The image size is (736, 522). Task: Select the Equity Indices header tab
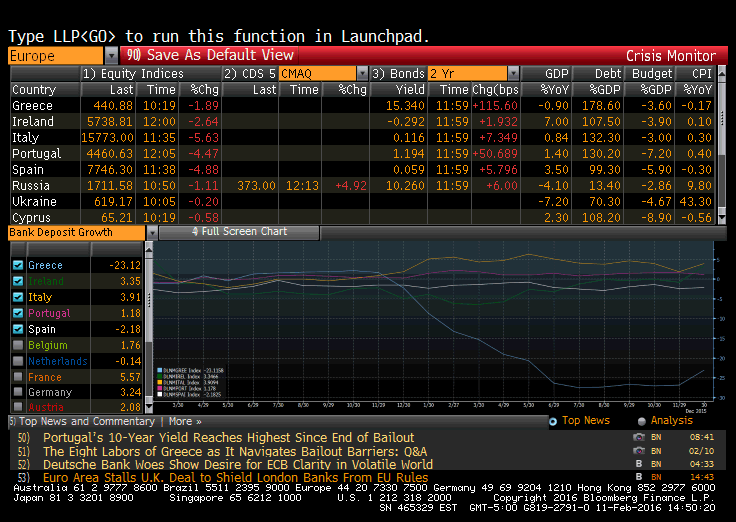pos(133,74)
